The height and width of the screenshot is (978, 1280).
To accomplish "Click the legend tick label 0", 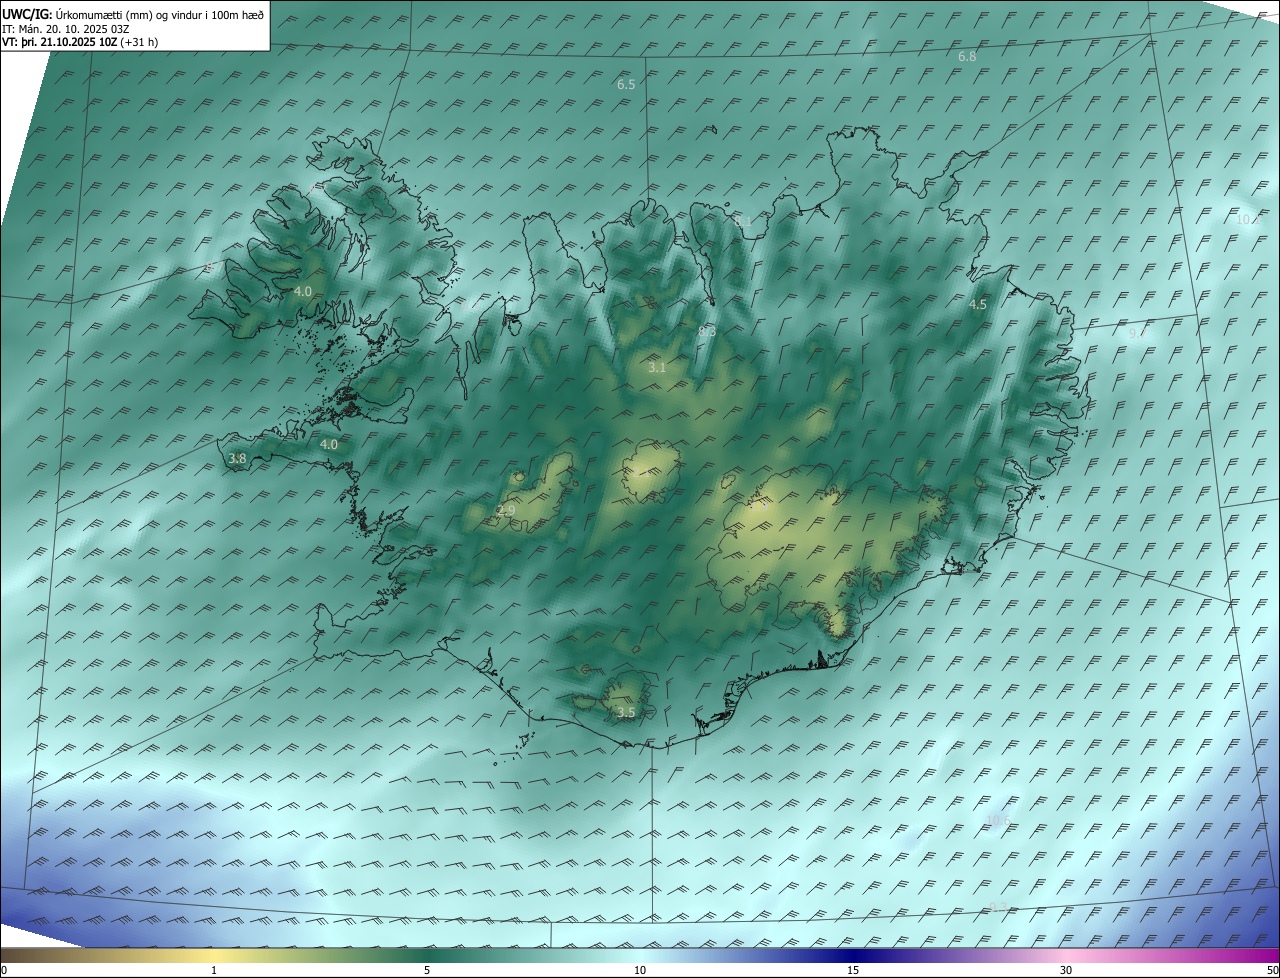I will pos(4,970).
